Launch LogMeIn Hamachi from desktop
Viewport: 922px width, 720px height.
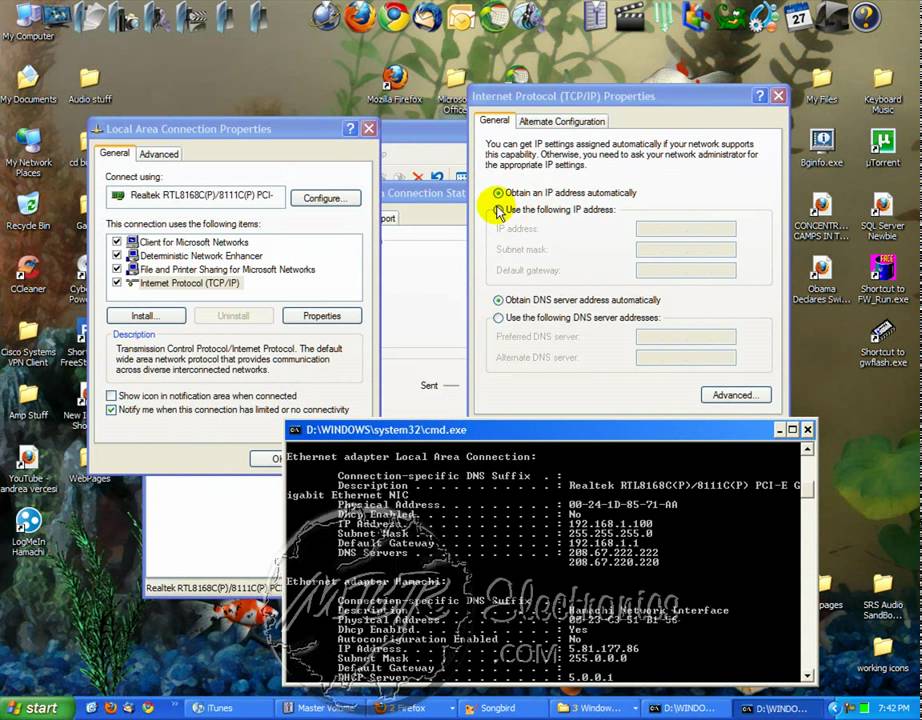[28, 532]
